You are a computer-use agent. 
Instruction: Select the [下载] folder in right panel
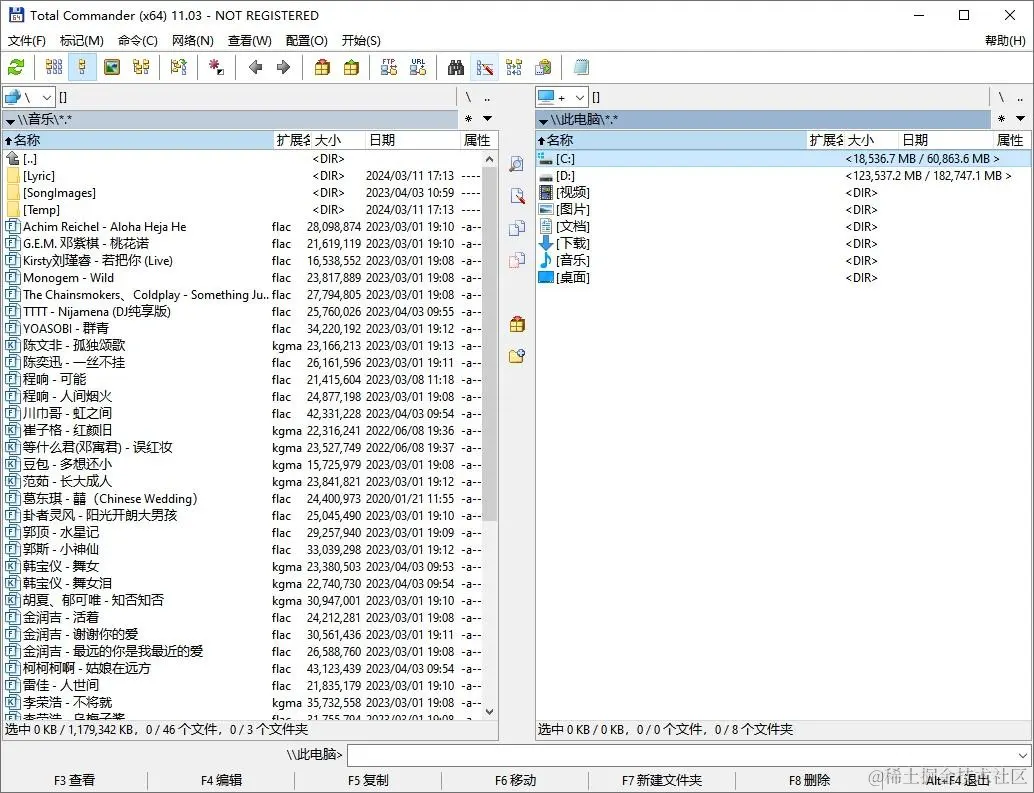coord(783,244)
